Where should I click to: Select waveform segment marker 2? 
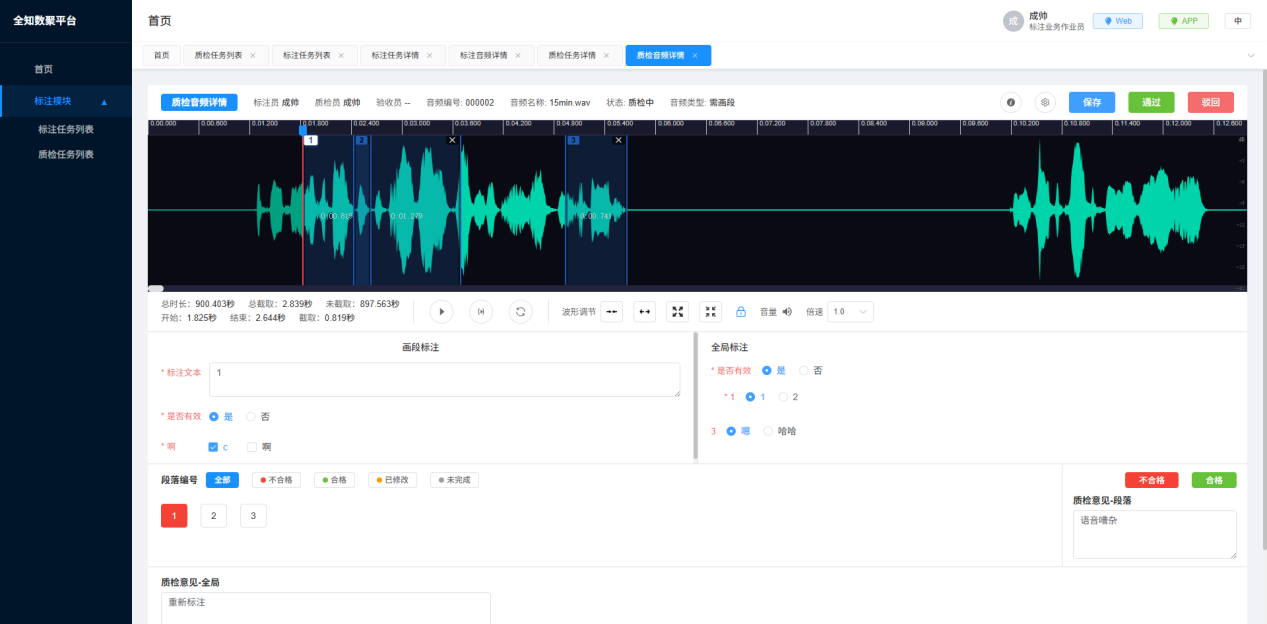[x=362, y=141]
